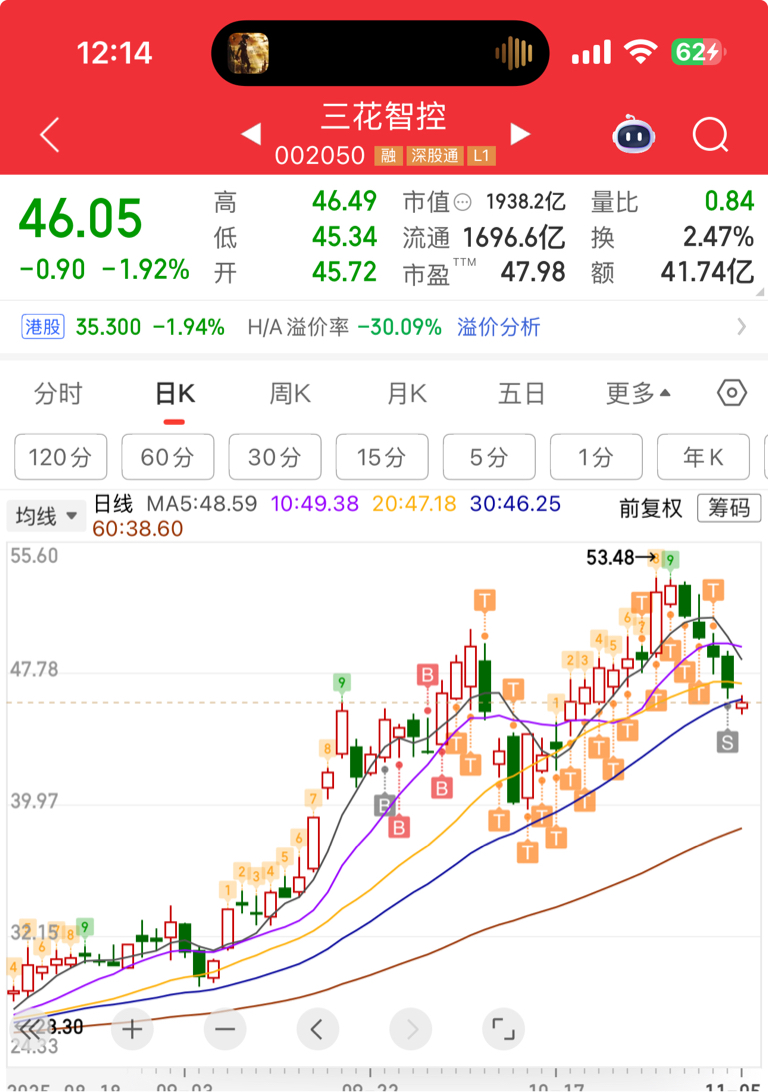This screenshot has width=768, height=1092.
Task: Open the 筹码 chip distribution button
Action: tap(729, 508)
